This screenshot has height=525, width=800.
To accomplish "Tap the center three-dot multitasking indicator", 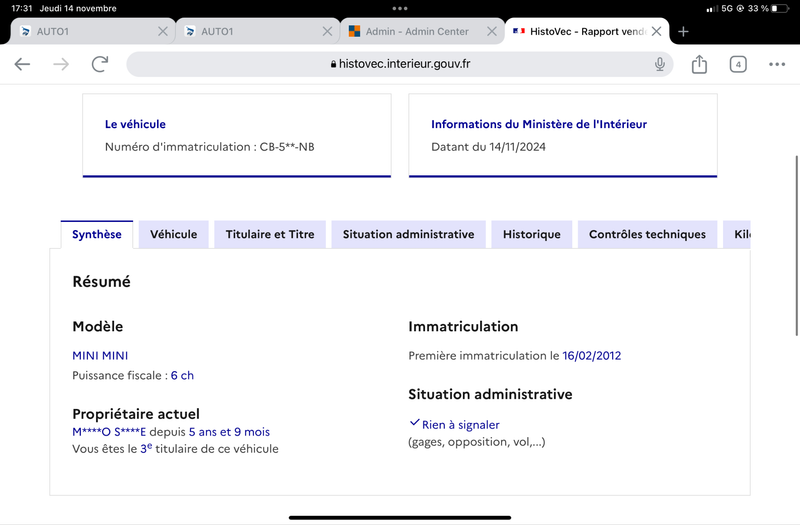I will 400,8.
